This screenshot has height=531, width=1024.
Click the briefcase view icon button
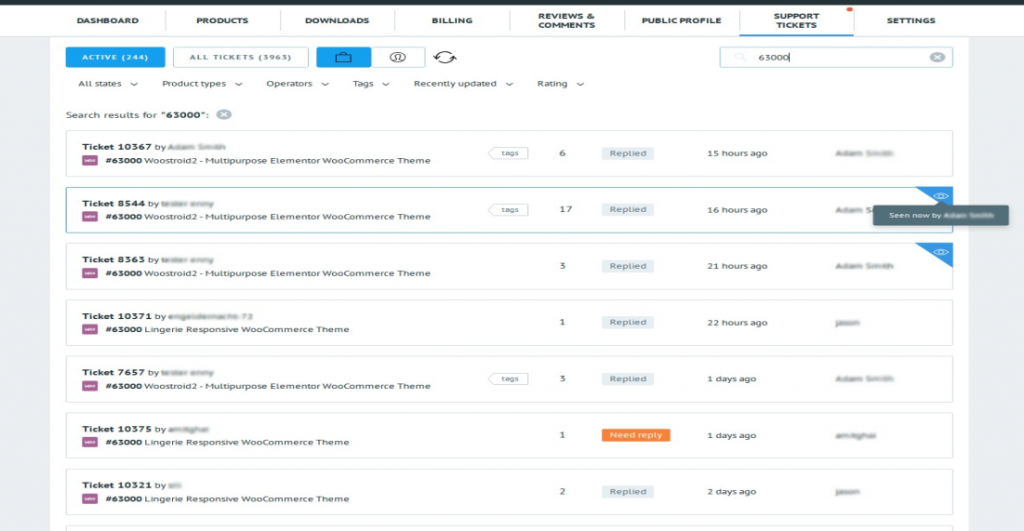343,58
